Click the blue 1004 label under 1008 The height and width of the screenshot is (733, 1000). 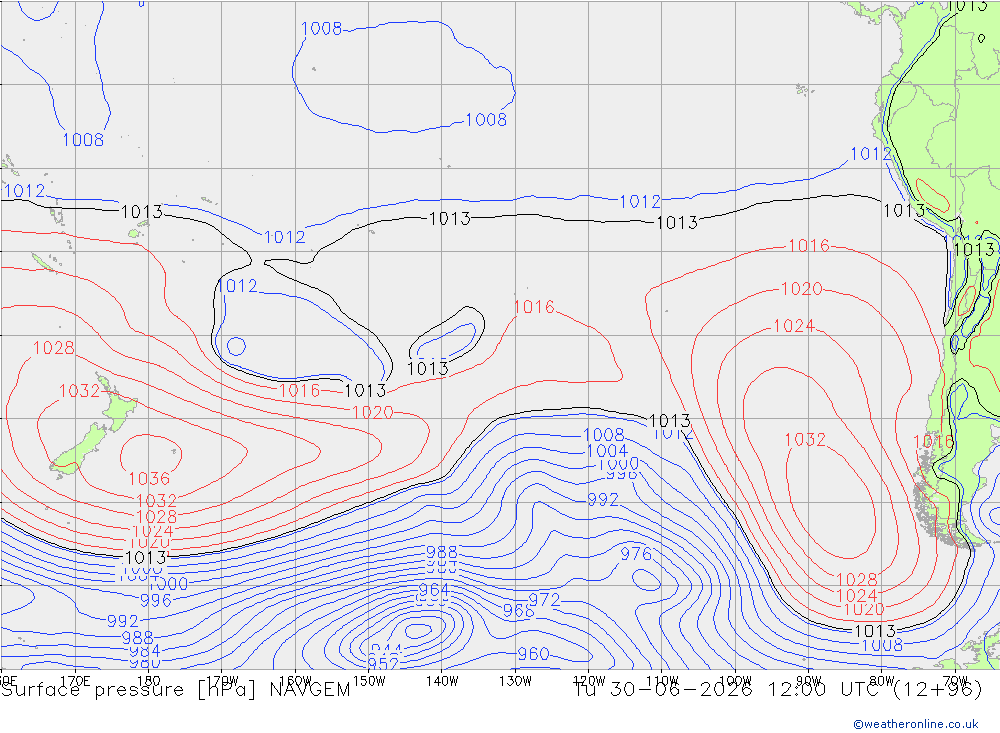(607, 451)
